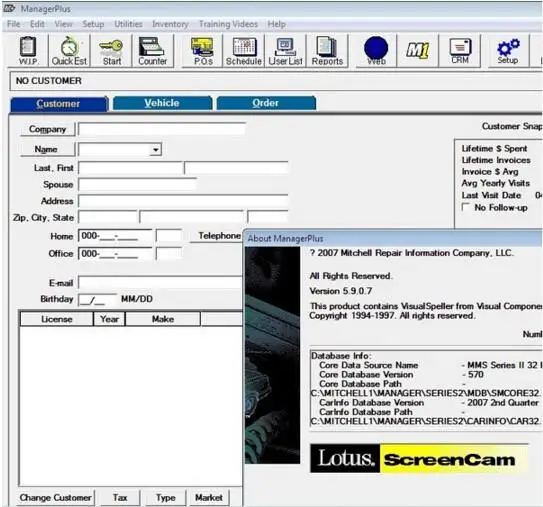Open the Counter cash register icon

tap(152, 51)
